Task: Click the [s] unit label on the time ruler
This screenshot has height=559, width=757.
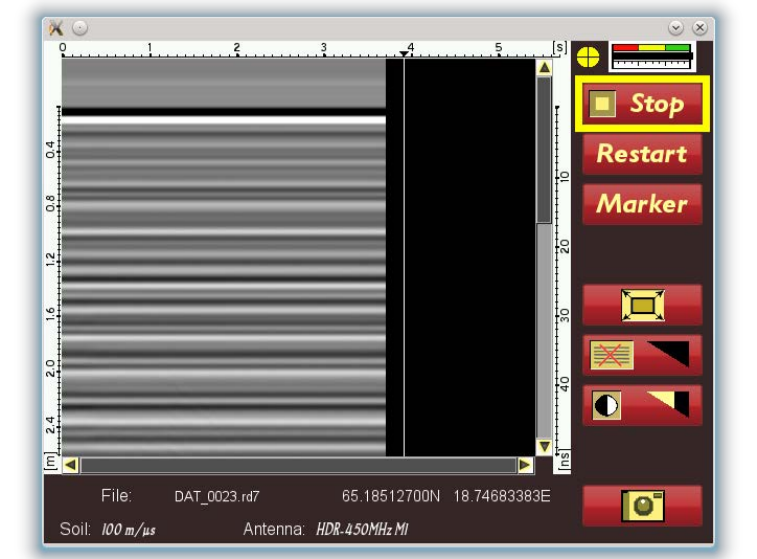Action: pos(560,47)
